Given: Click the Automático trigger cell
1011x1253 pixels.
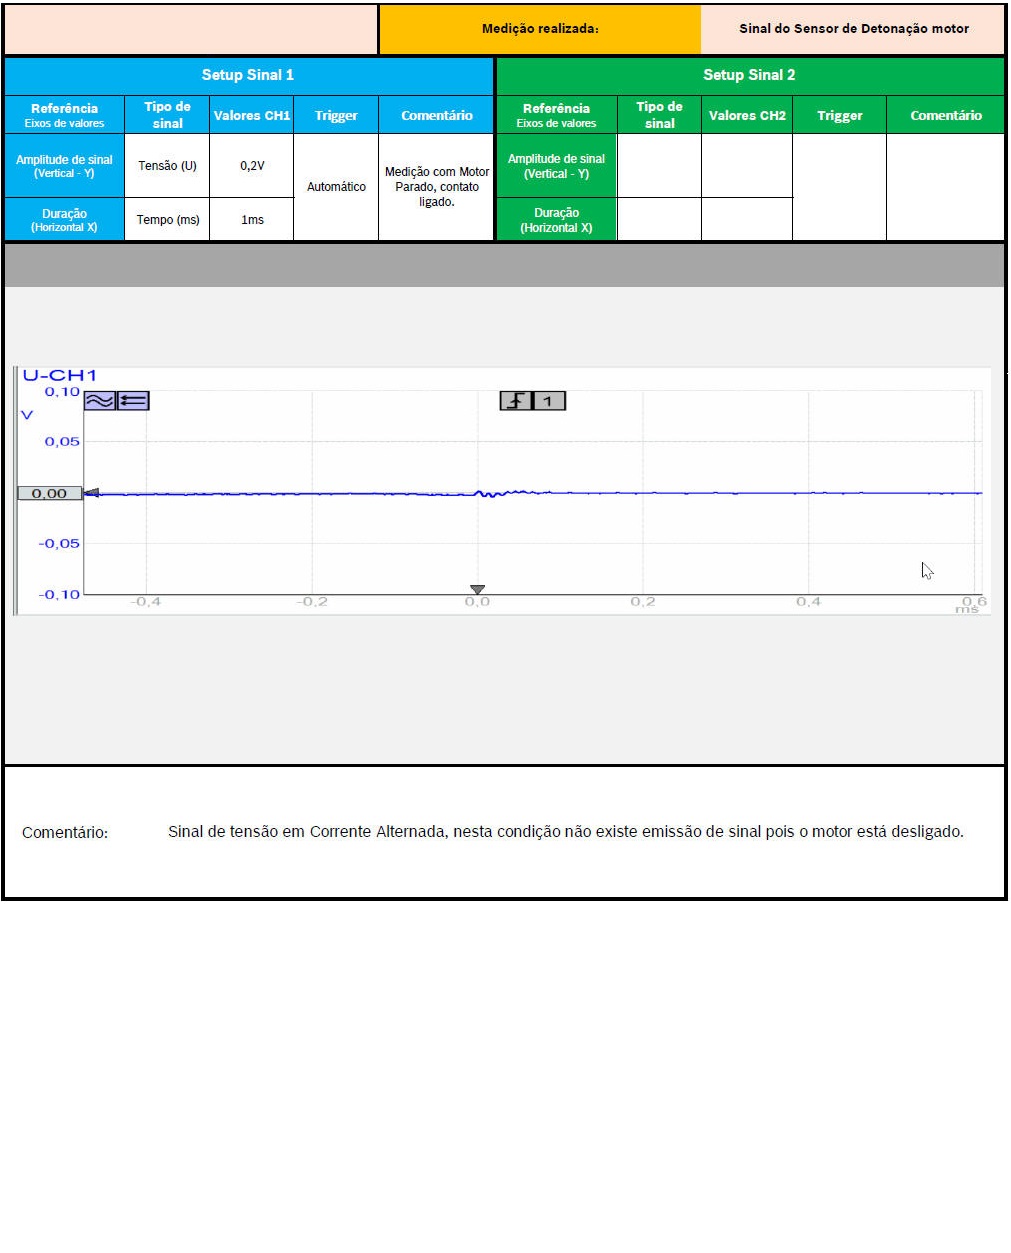Looking at the screenshot, I should pyautogui.click(x=336, y=187).
